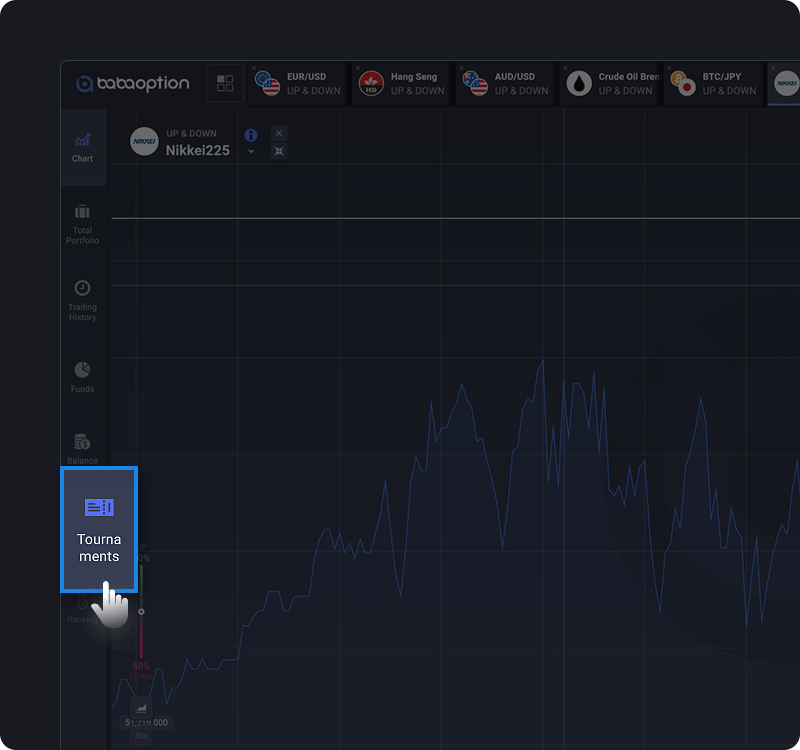800x750 pixels.
Task: Open Trading History clock icon
Action: 82,288
